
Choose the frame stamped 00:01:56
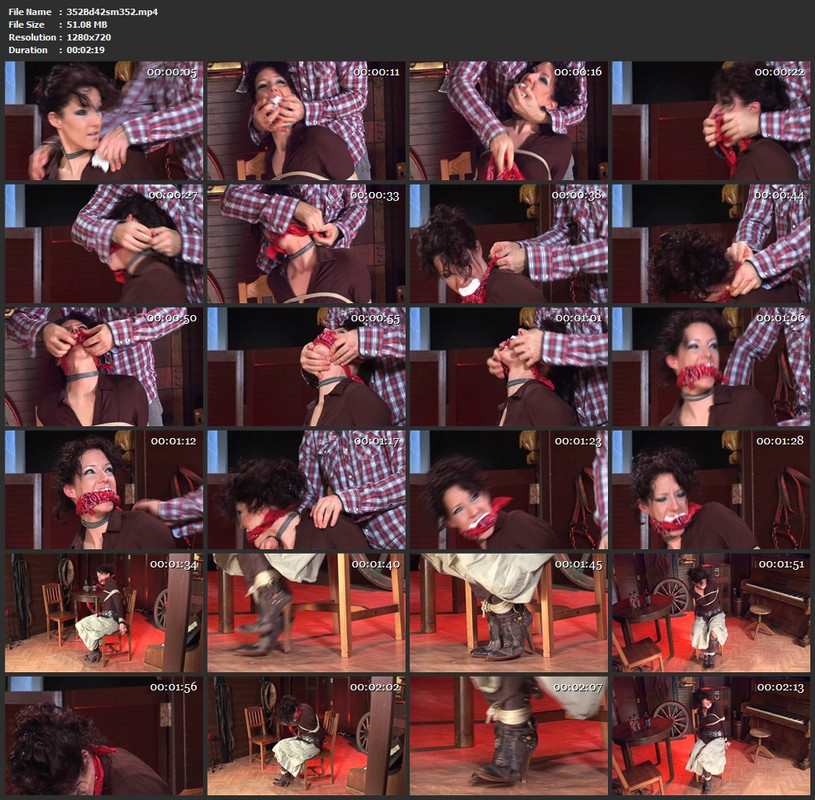[104, 736]
